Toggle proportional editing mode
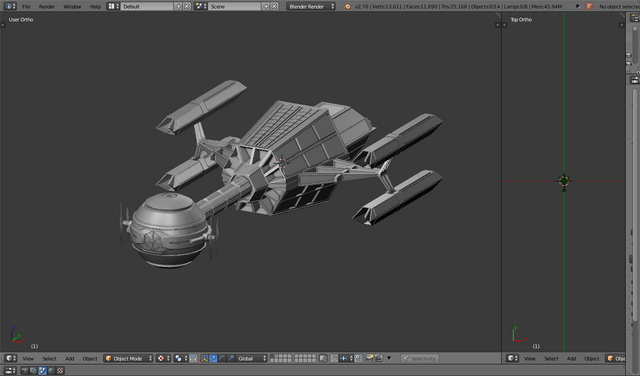 pyautogui.click(x=334, y=358)
